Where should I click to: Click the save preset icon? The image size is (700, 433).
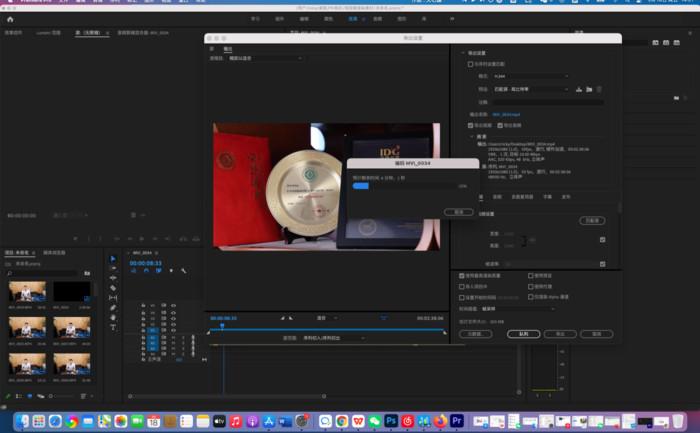coord(579,89)
